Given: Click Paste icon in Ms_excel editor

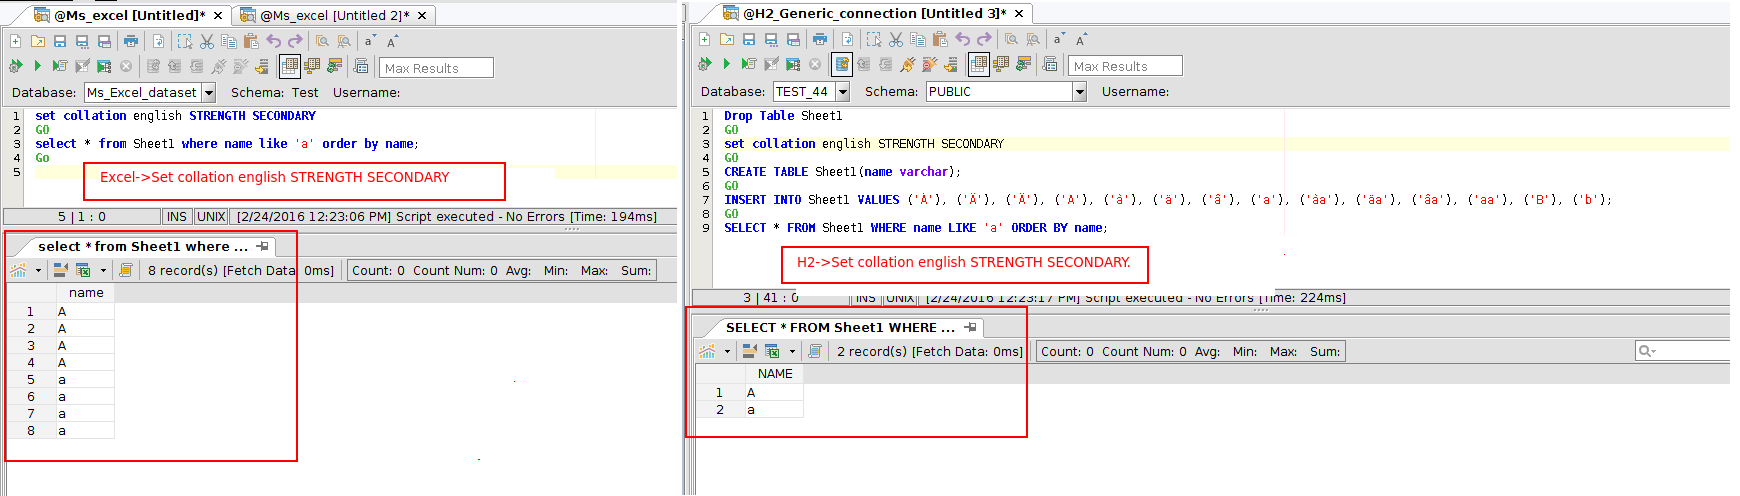Looking at the screenshot, I should (x=251, y=41).
